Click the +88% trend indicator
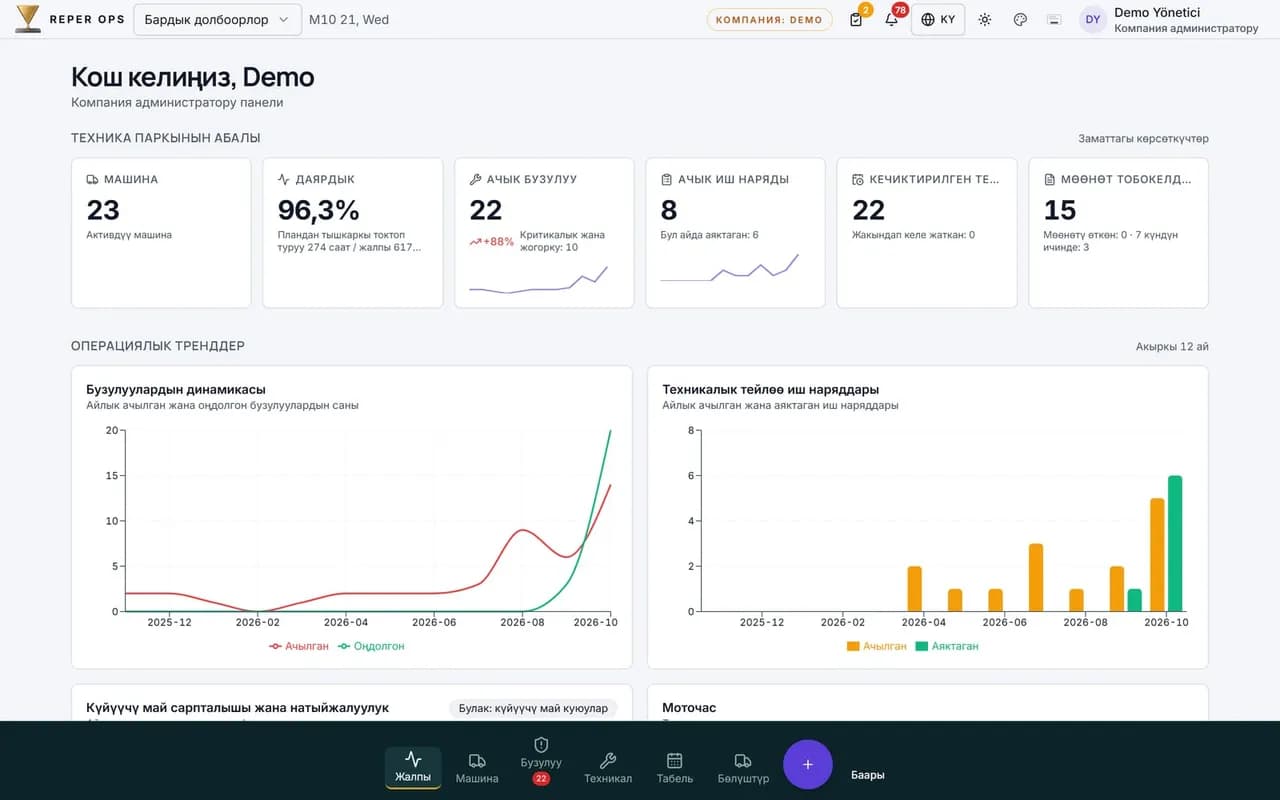The image size is (1280, 800). (491, 242)
